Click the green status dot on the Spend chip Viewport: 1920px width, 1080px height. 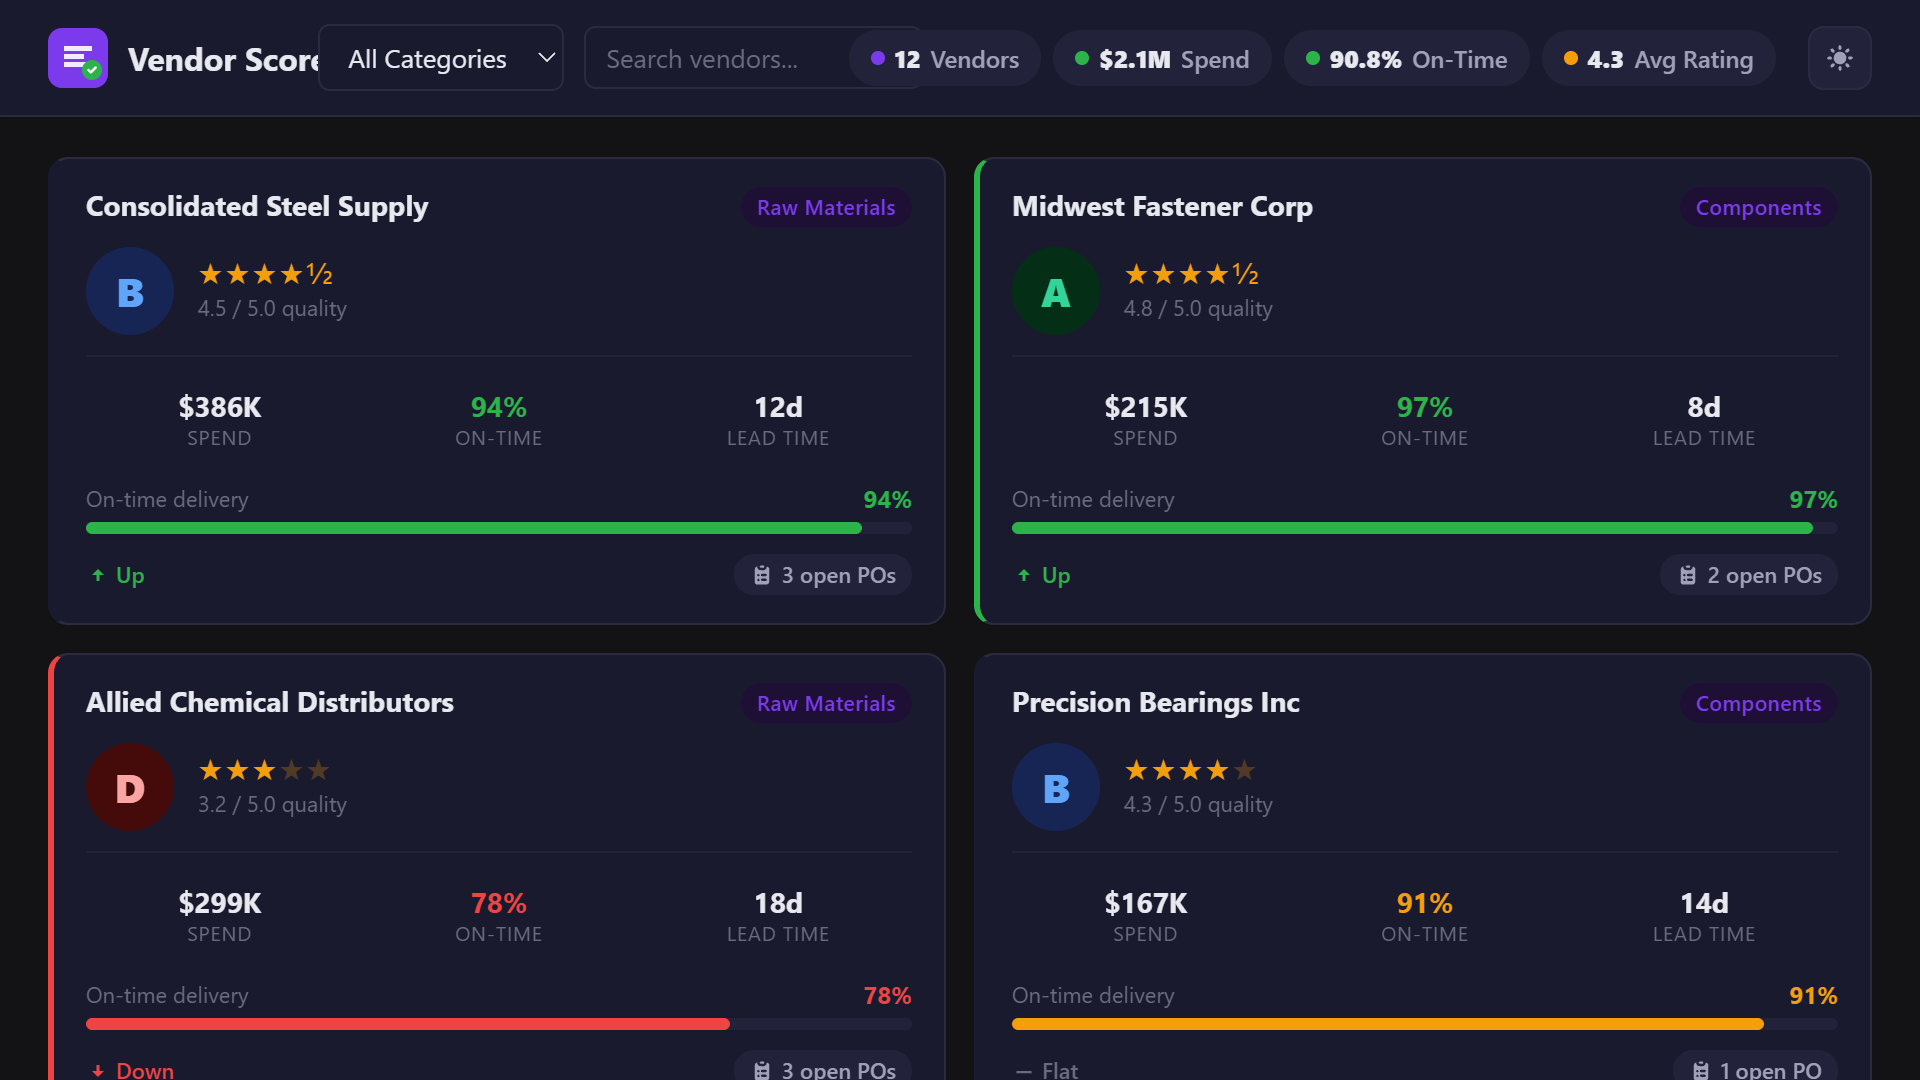click(x=1082, y=59)
